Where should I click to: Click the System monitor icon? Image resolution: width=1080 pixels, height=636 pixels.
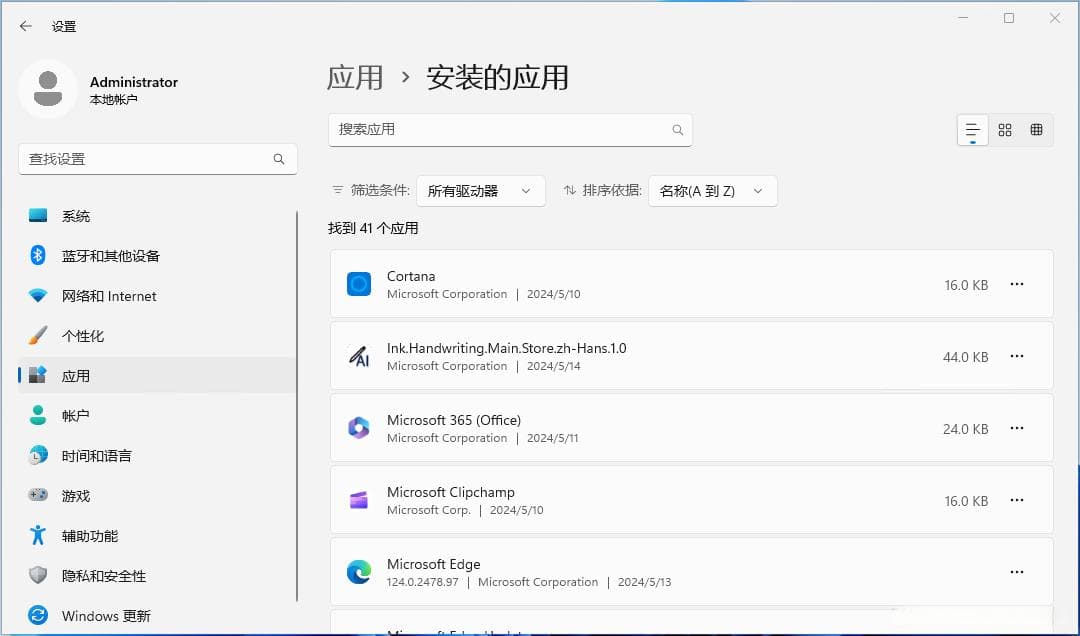pos(38,216)
